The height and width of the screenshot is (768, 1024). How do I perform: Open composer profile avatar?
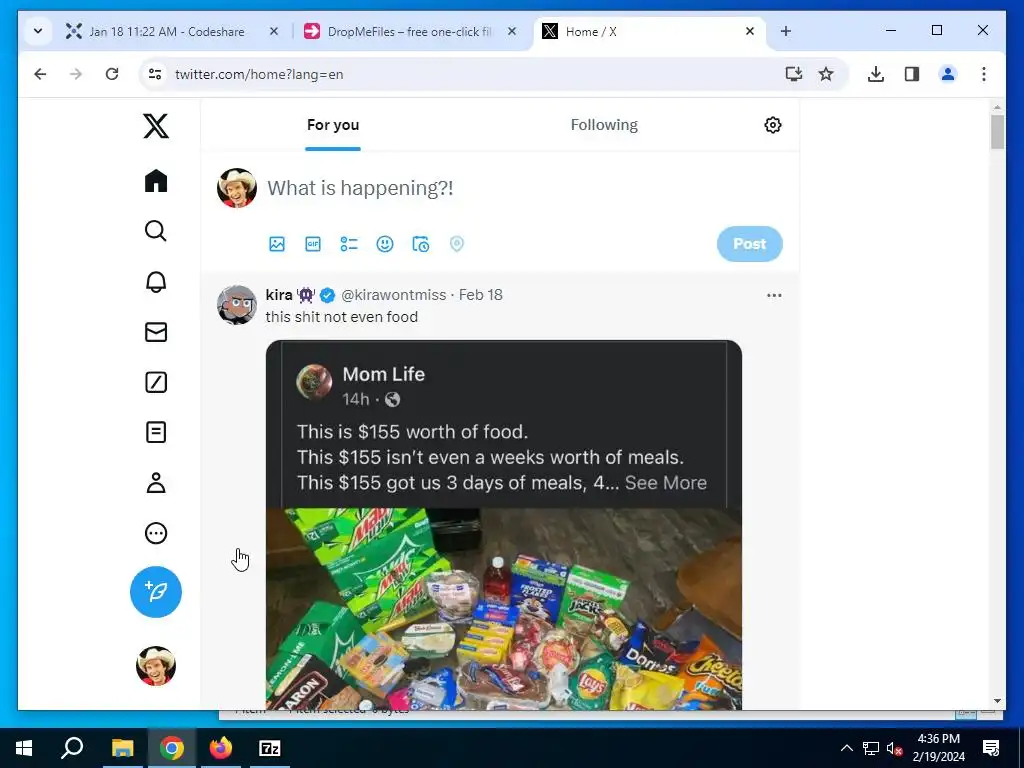coord(236,188)
